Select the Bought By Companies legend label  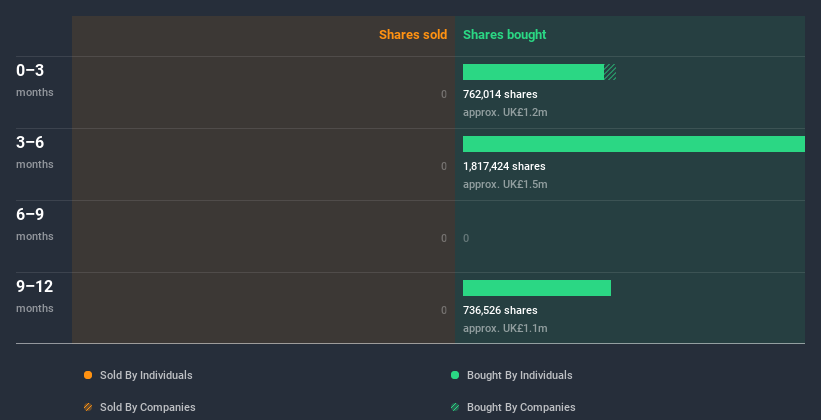pos(521,407)
